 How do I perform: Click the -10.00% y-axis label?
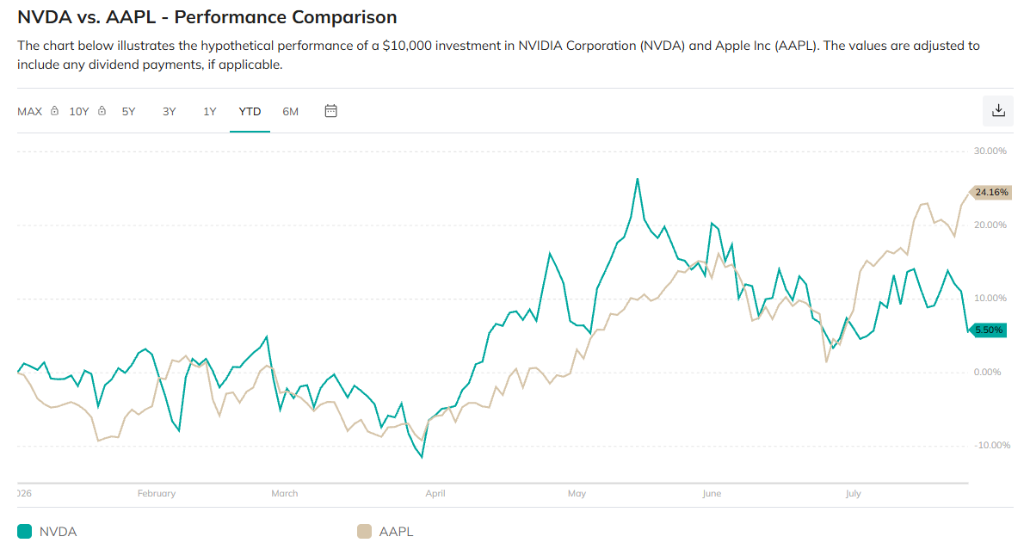[992, 445]
